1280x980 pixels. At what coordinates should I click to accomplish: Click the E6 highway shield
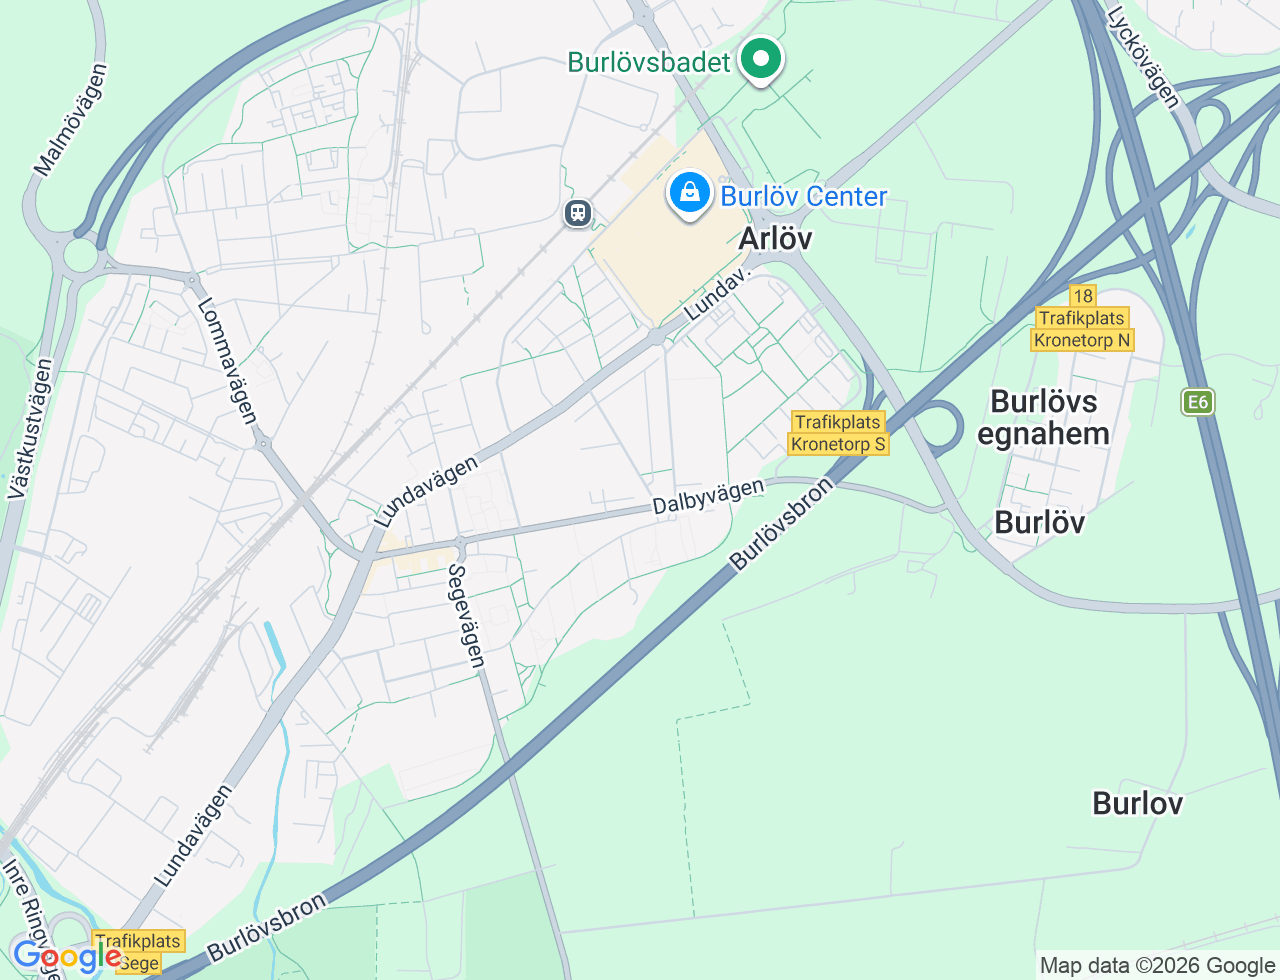[x=1197, y=402]
